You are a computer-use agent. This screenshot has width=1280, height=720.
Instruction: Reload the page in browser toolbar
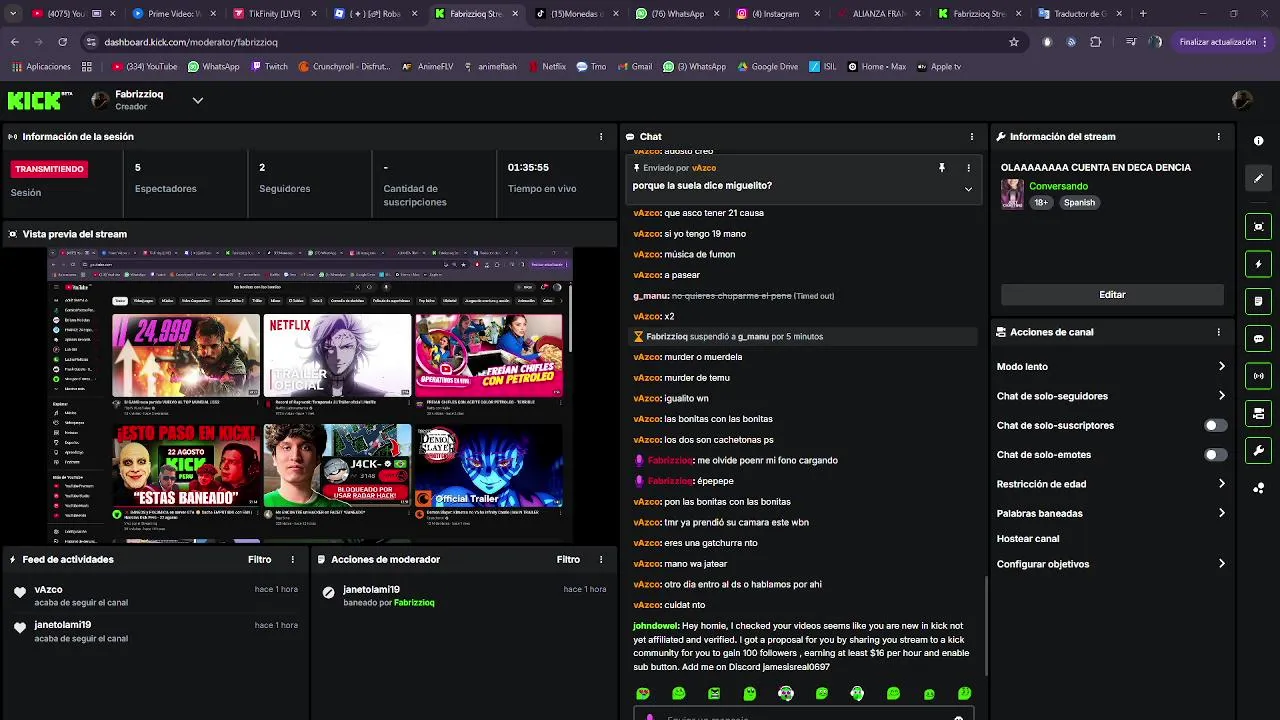[62, 42]
